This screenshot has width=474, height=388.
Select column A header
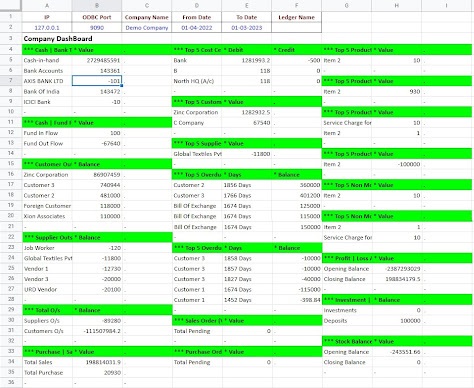click(47, 5)
